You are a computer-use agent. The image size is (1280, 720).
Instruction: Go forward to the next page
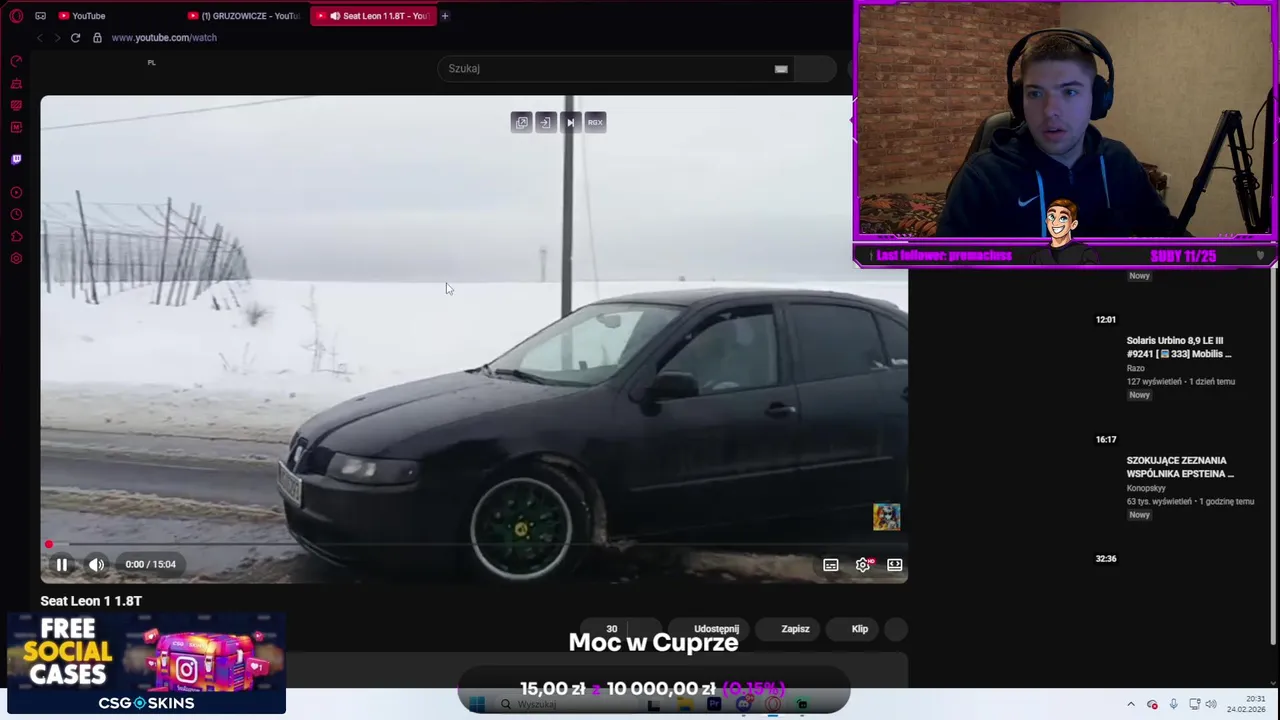56,38
